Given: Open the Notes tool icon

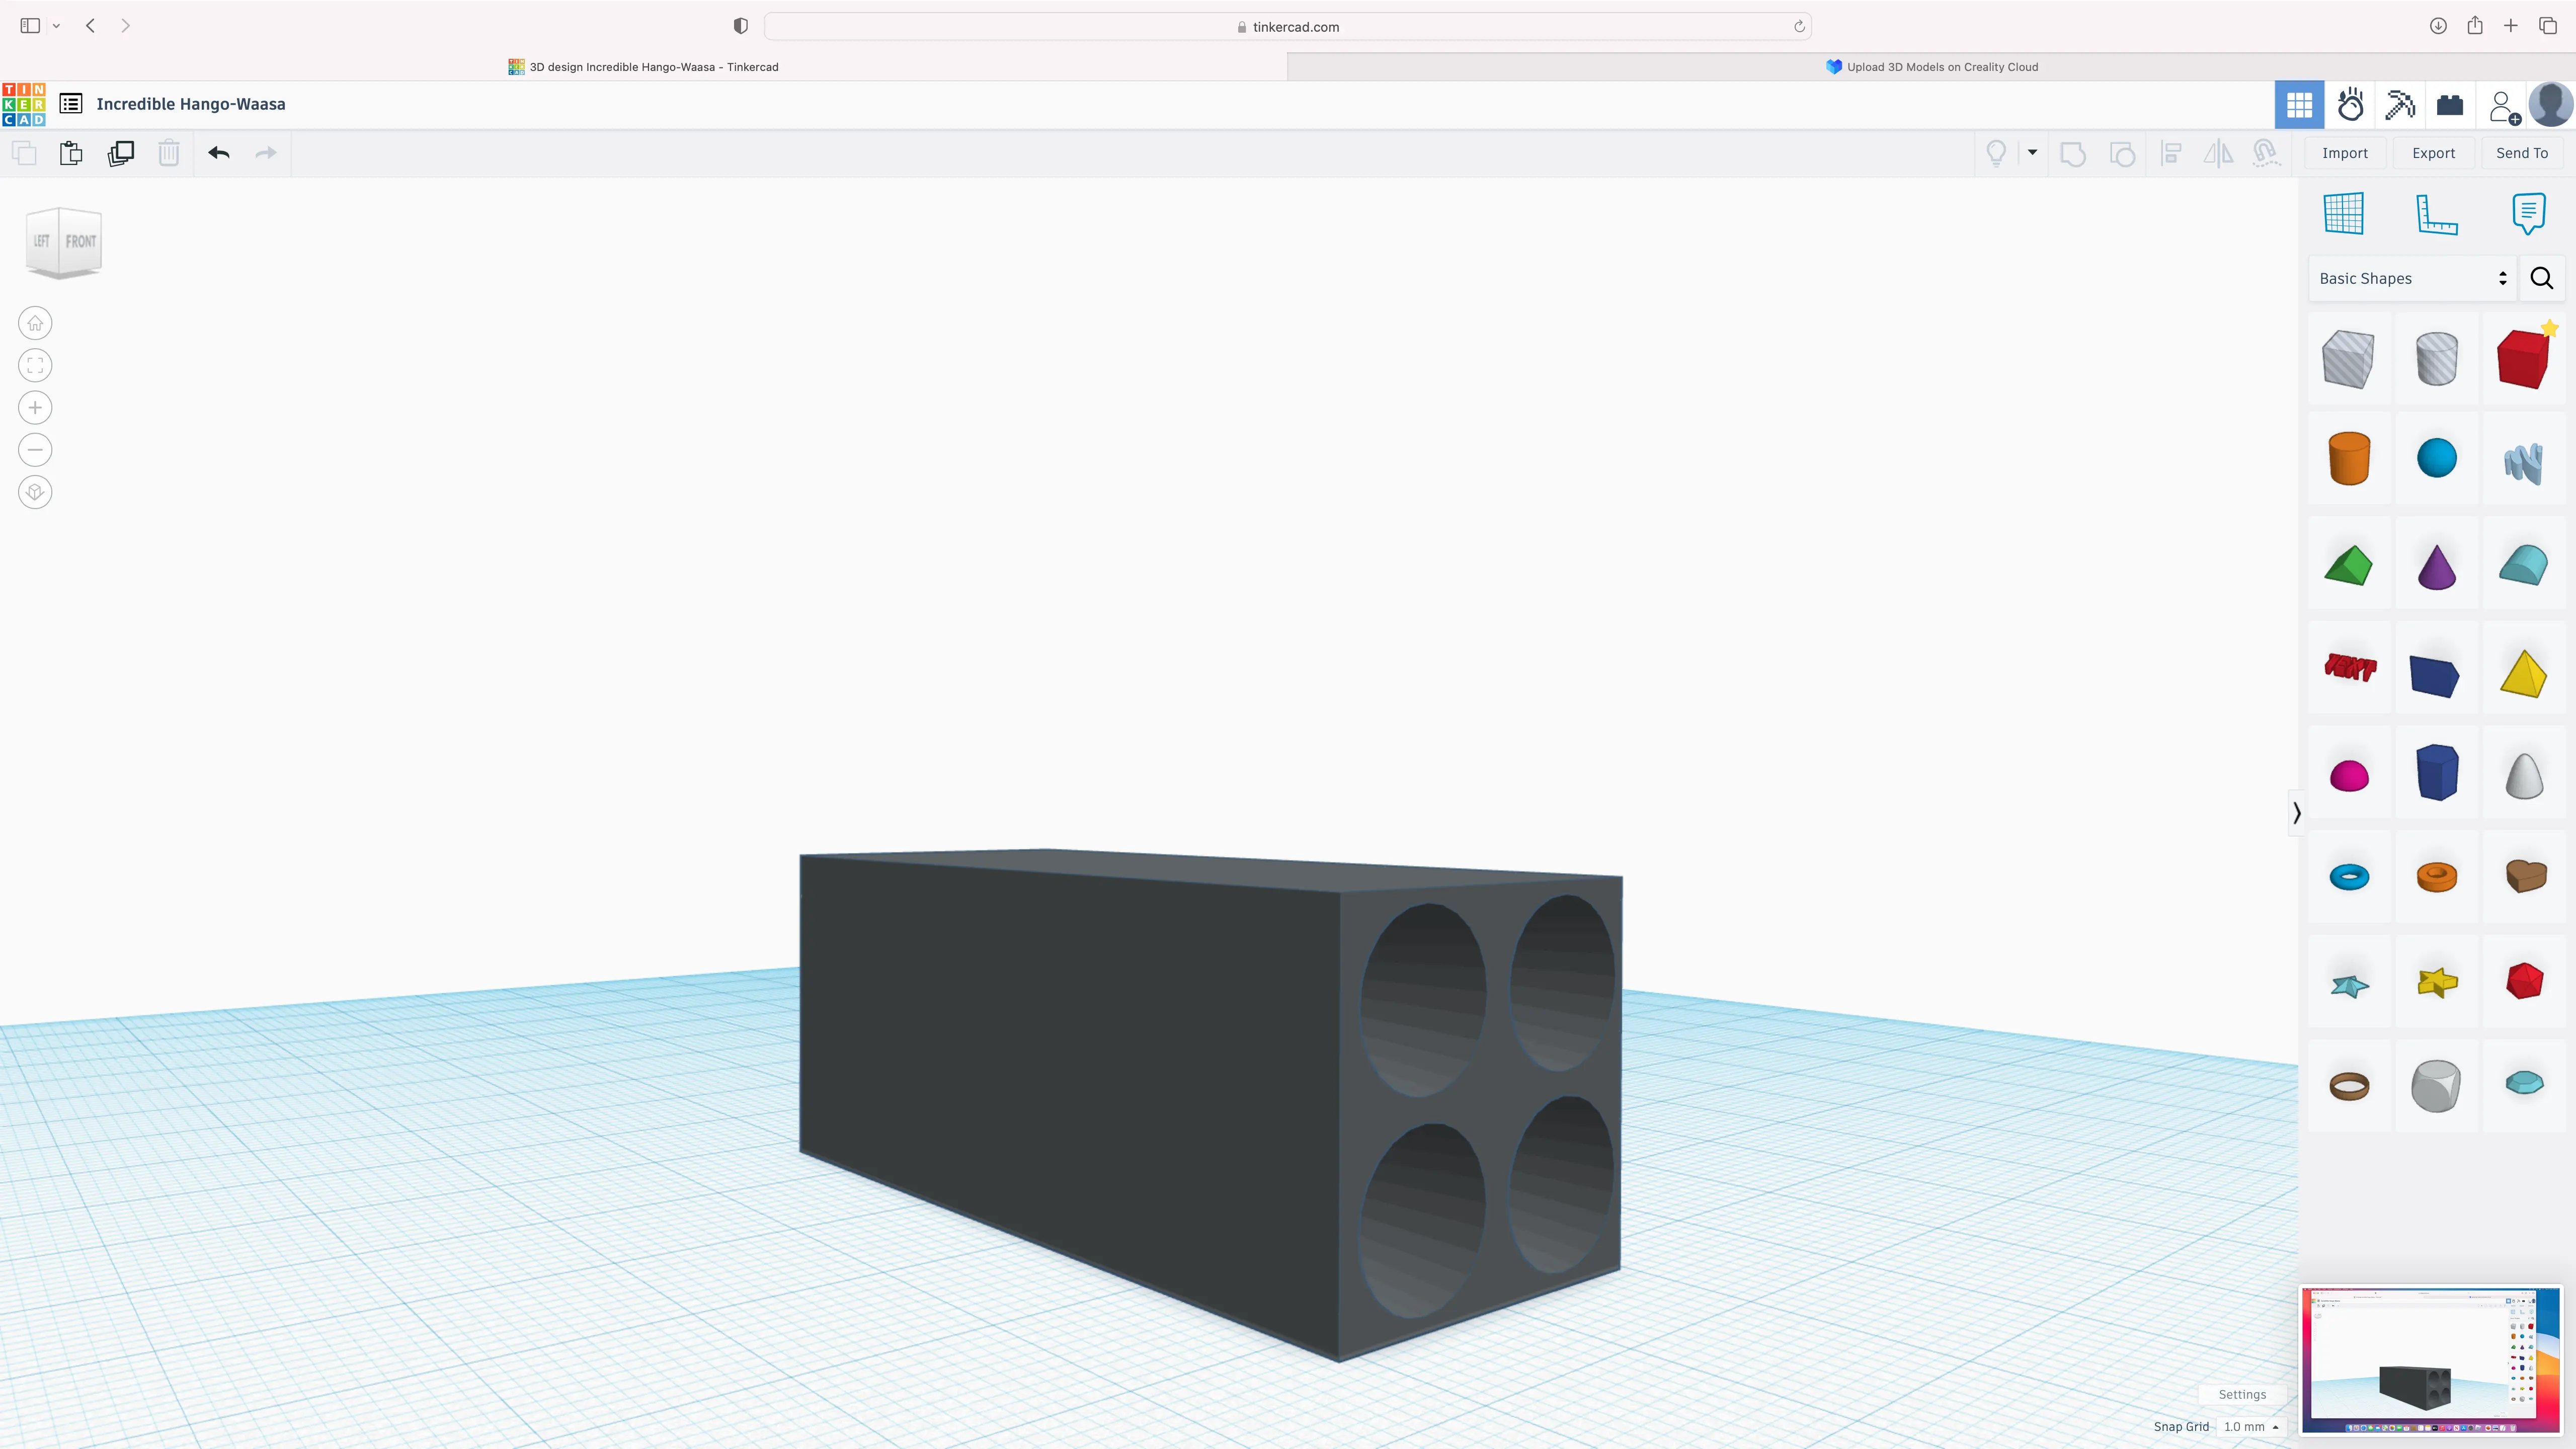Looking at the screenshot, I should click(x=2528, y=213).
